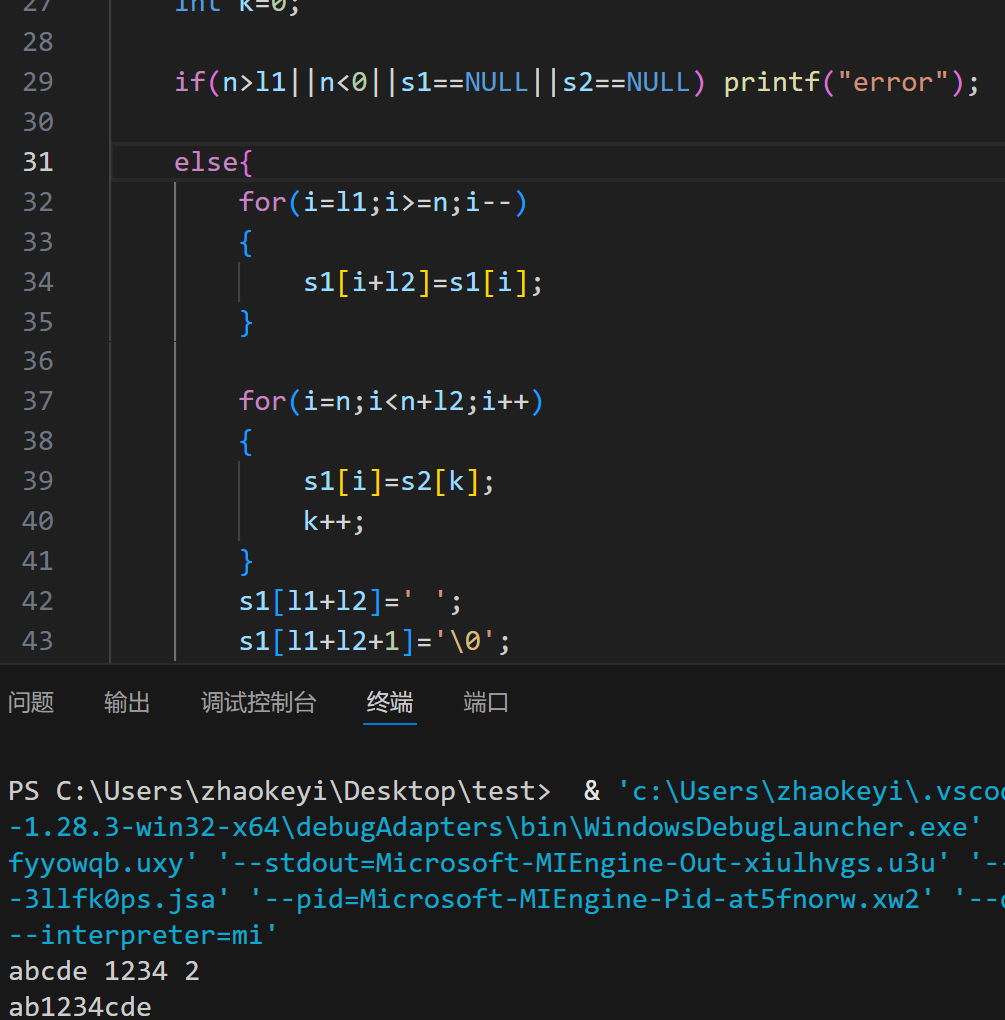The width and height of the screenshot is (1005, 1020).
Task: Click the '\0' character literal on line 43
Action: pyautogui.click(x=464, y=641)
